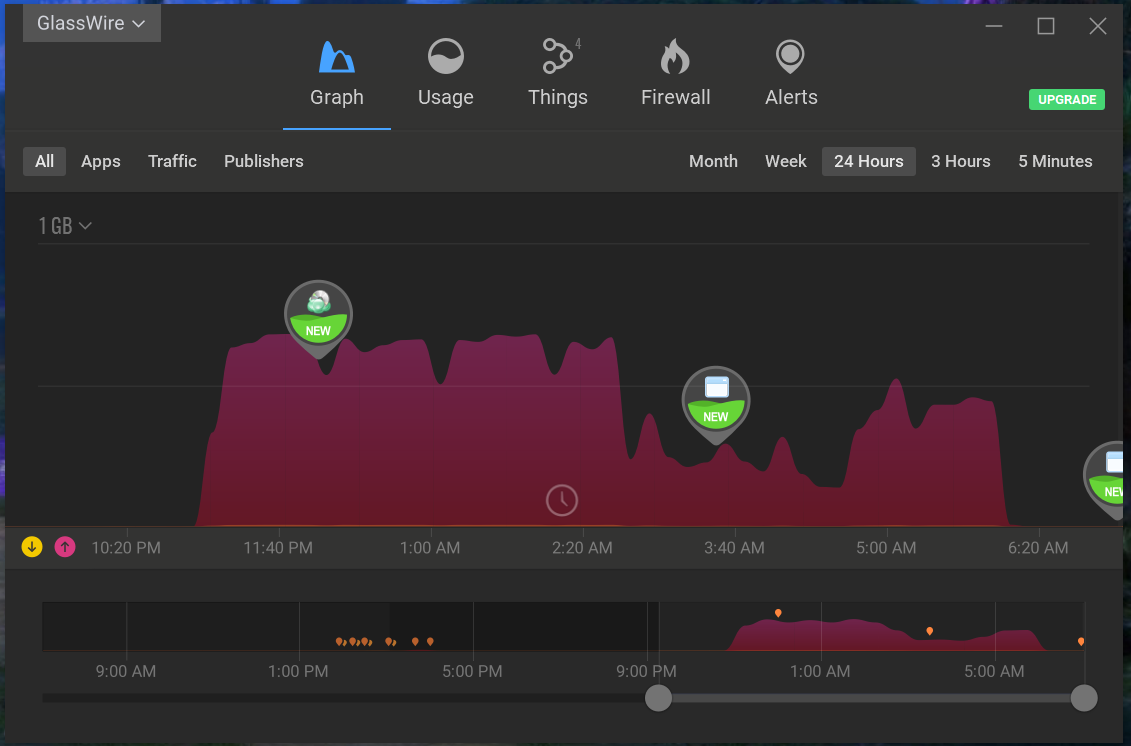Screen dimensions: 1131x746
Task: Switch to the Apps filter tab
Action: coord(101,162)
